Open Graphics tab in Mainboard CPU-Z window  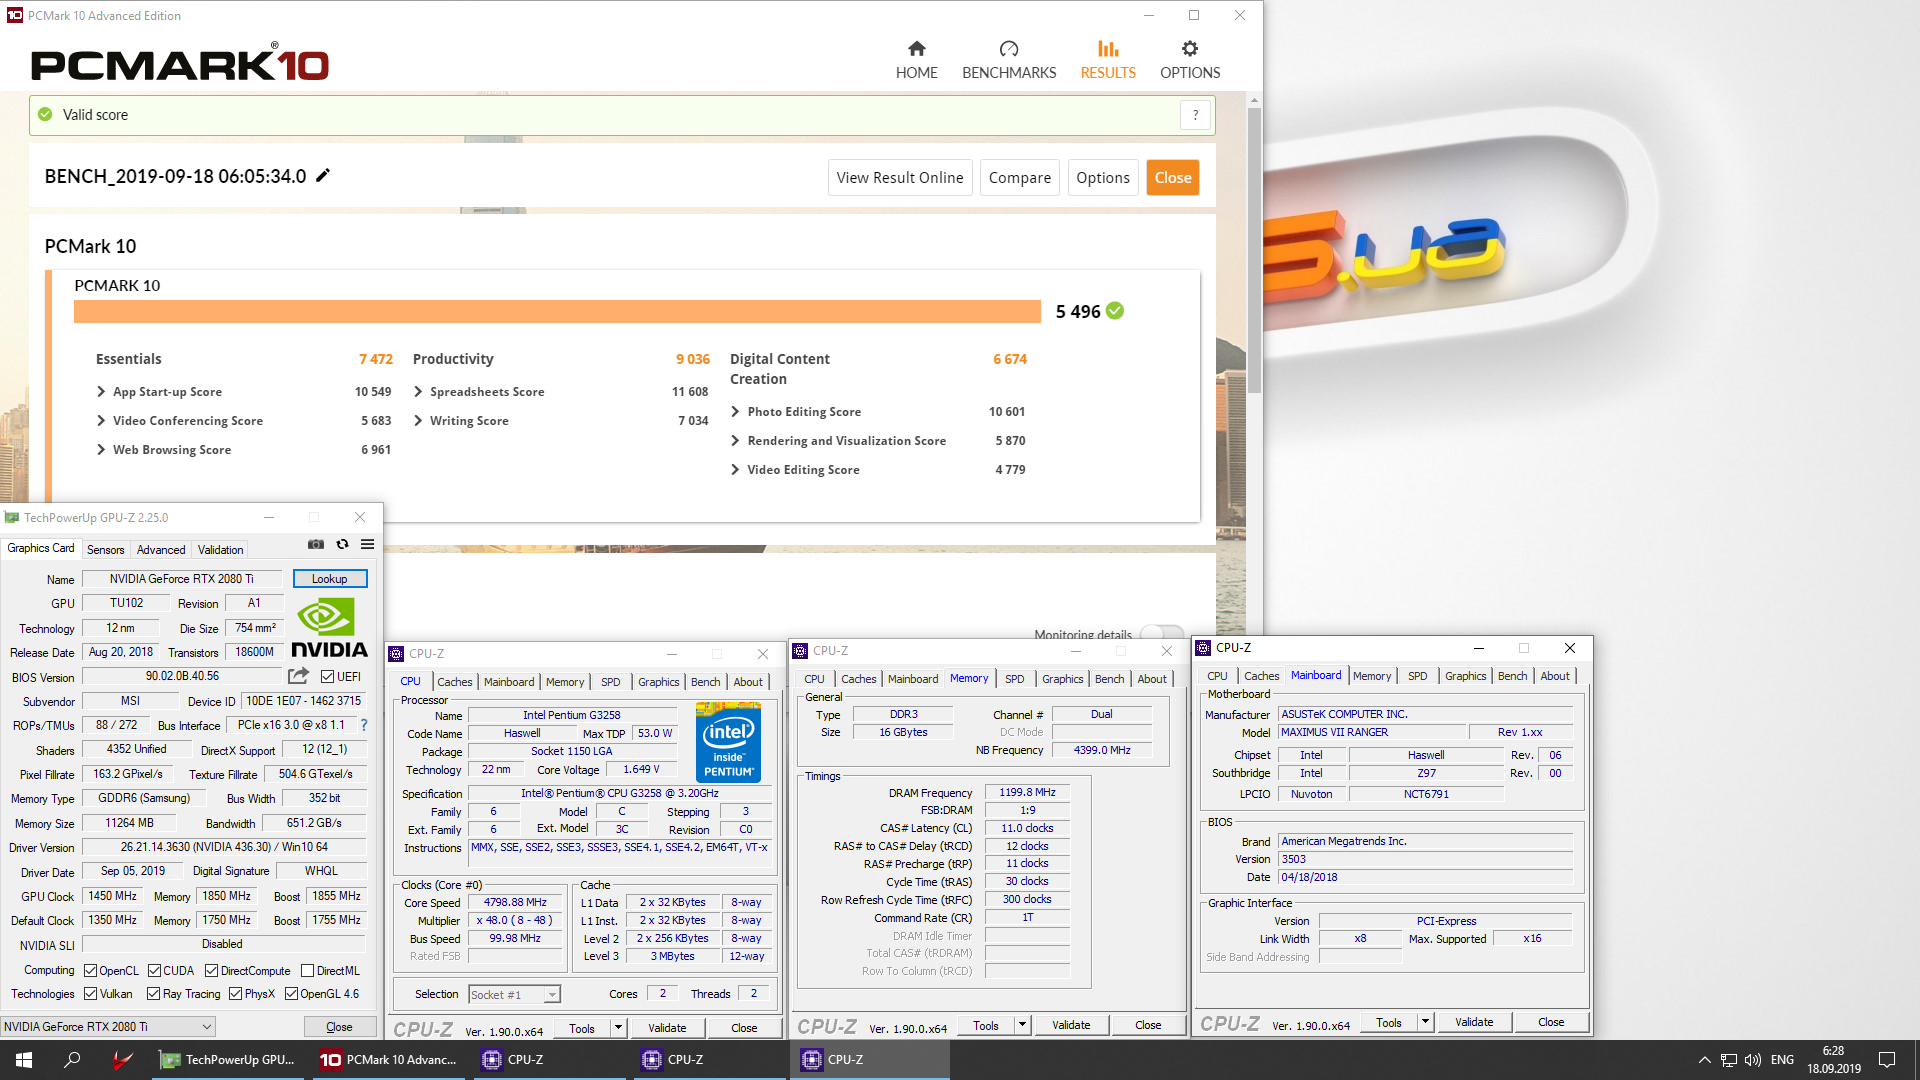[x=1466, y=676]
